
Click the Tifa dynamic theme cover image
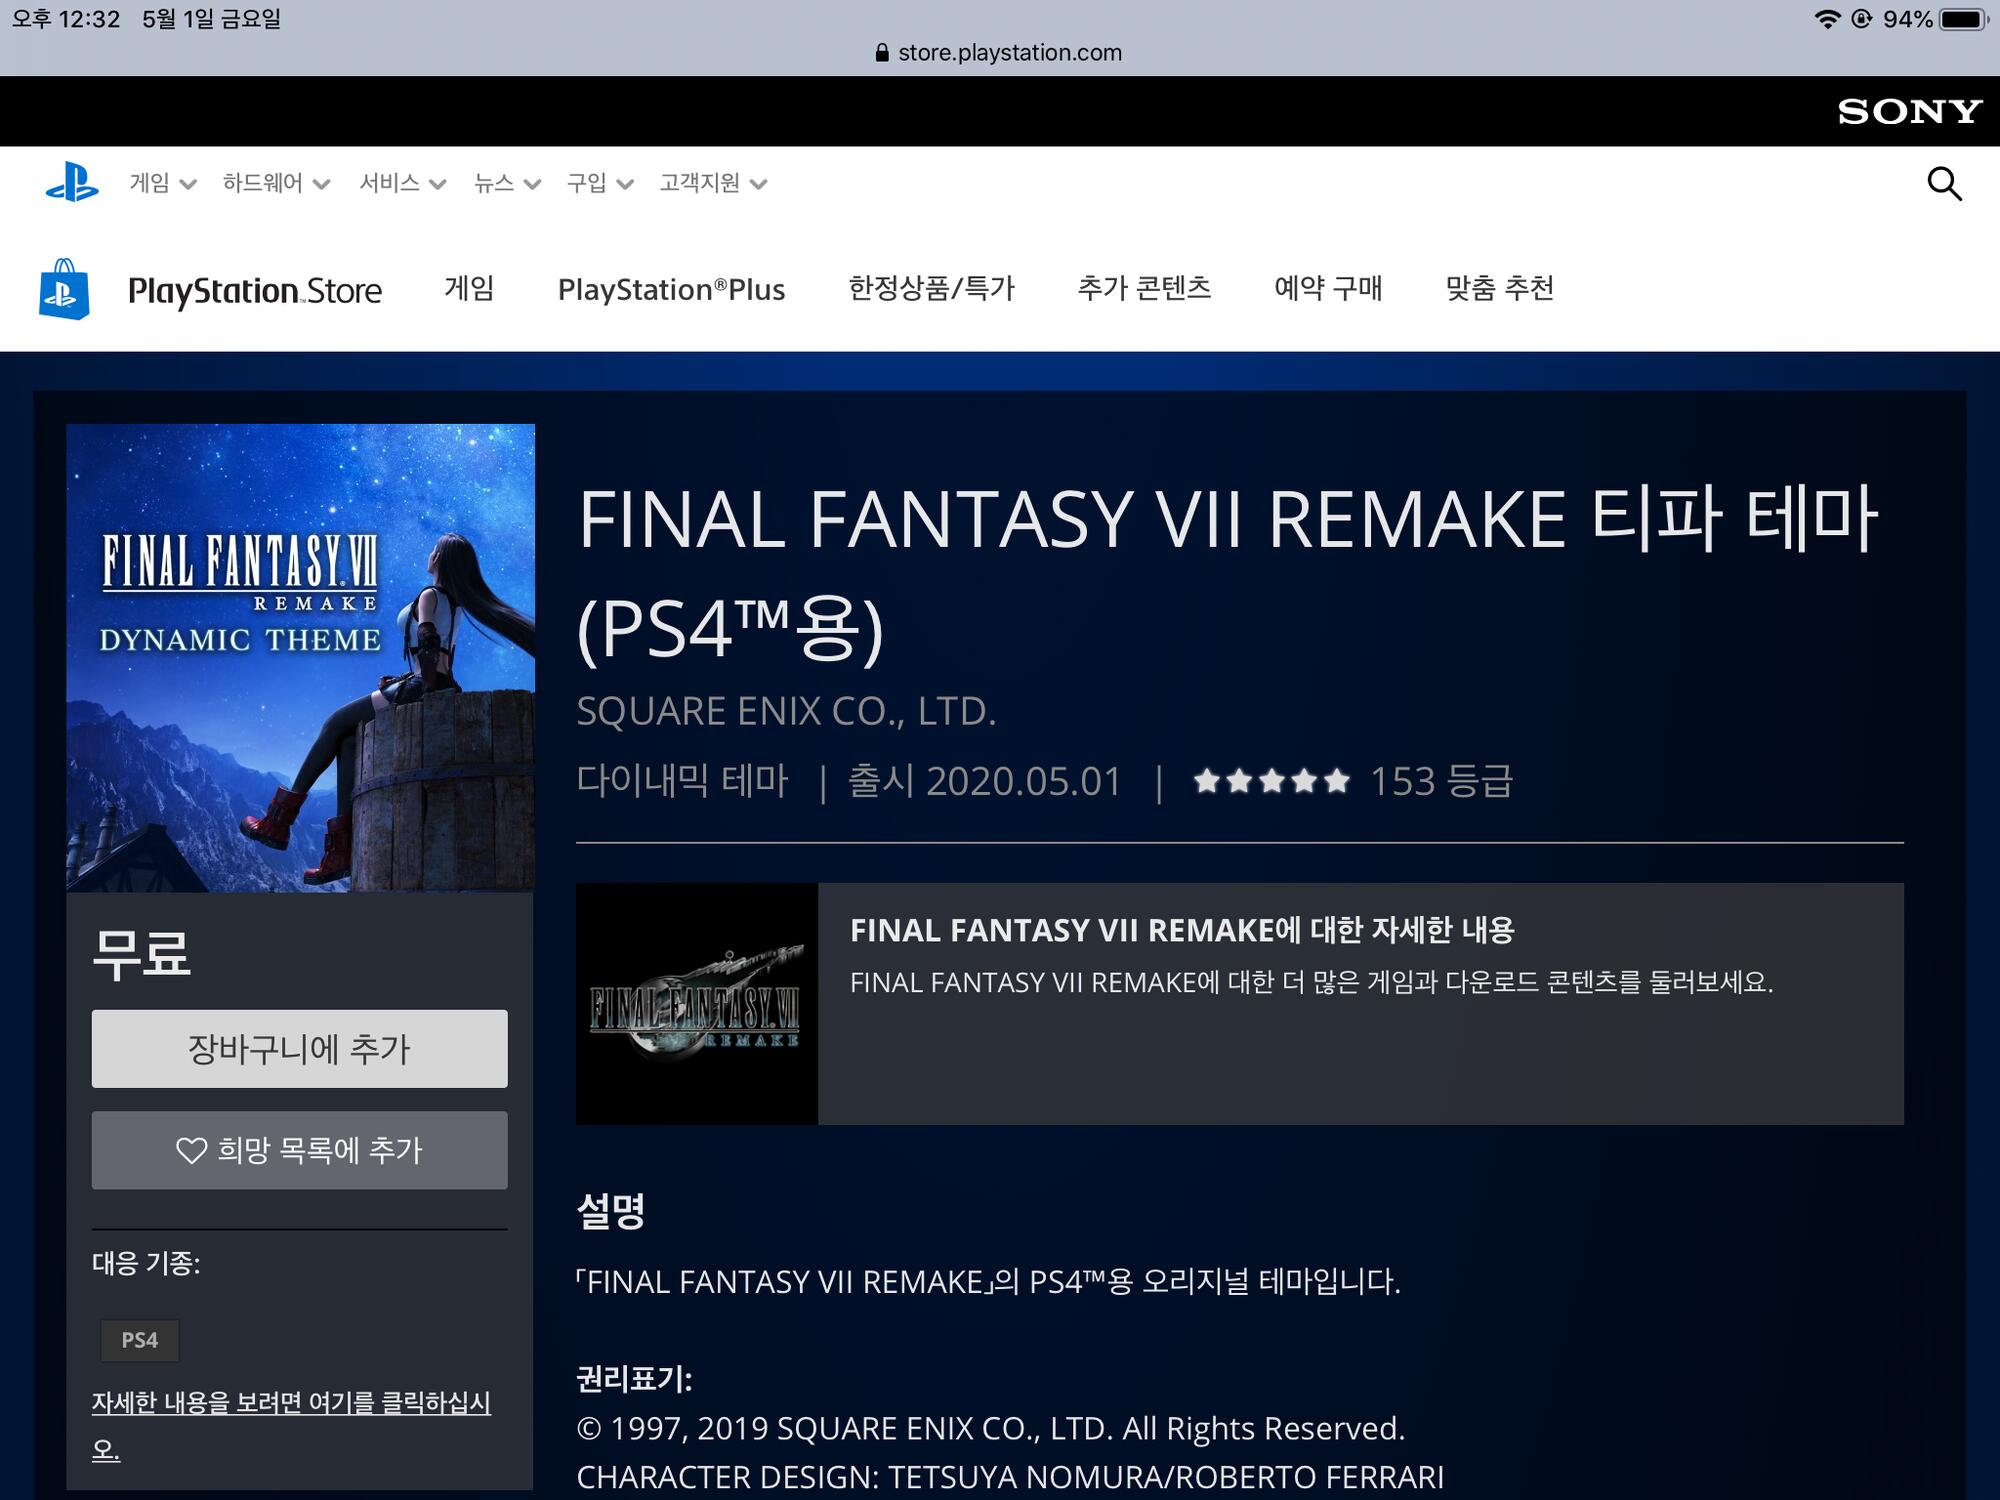[x=300, y=658]
